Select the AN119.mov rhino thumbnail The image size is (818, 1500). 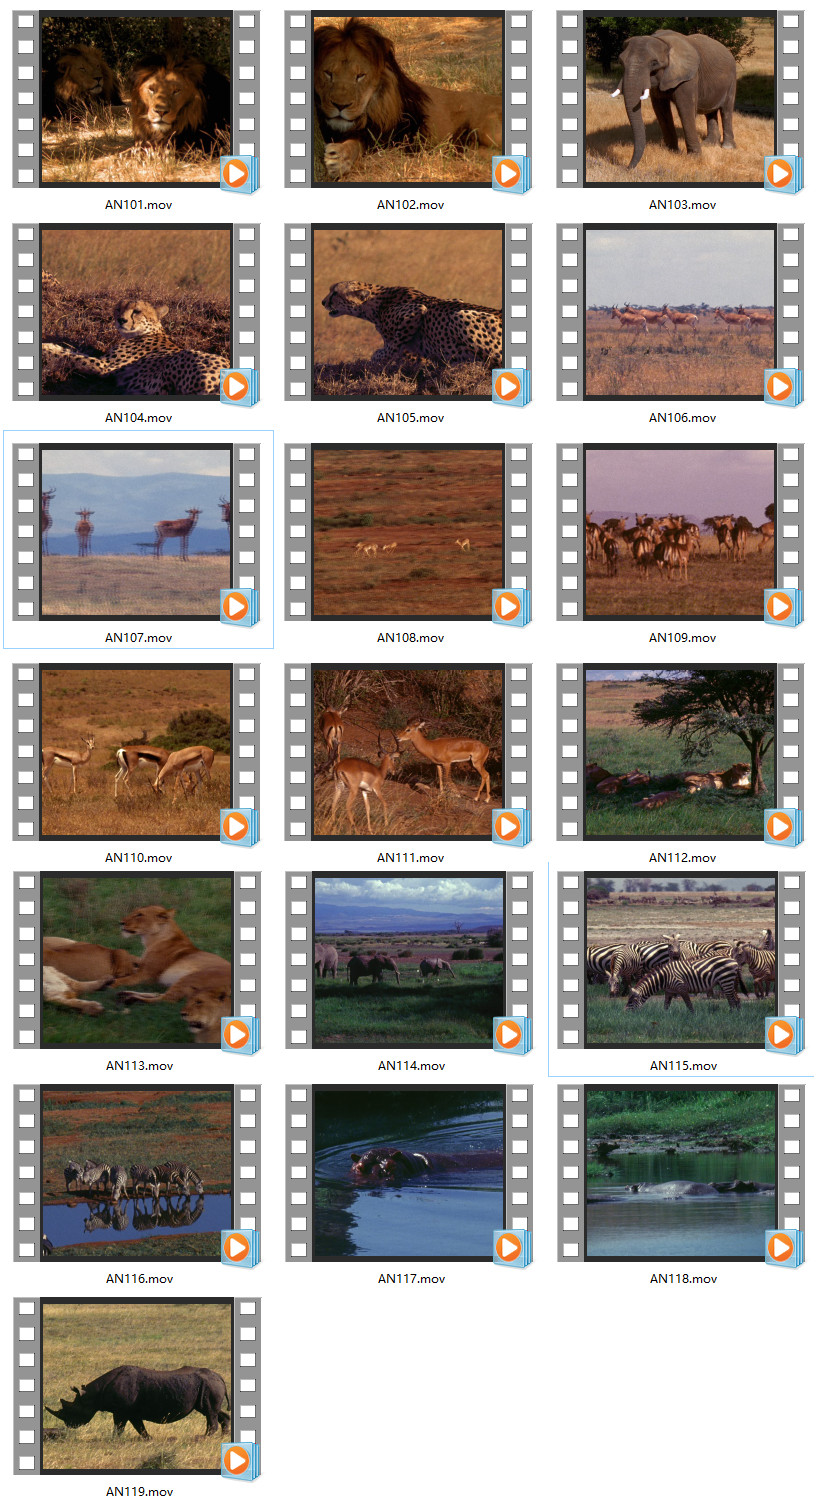coord(136,1385)
